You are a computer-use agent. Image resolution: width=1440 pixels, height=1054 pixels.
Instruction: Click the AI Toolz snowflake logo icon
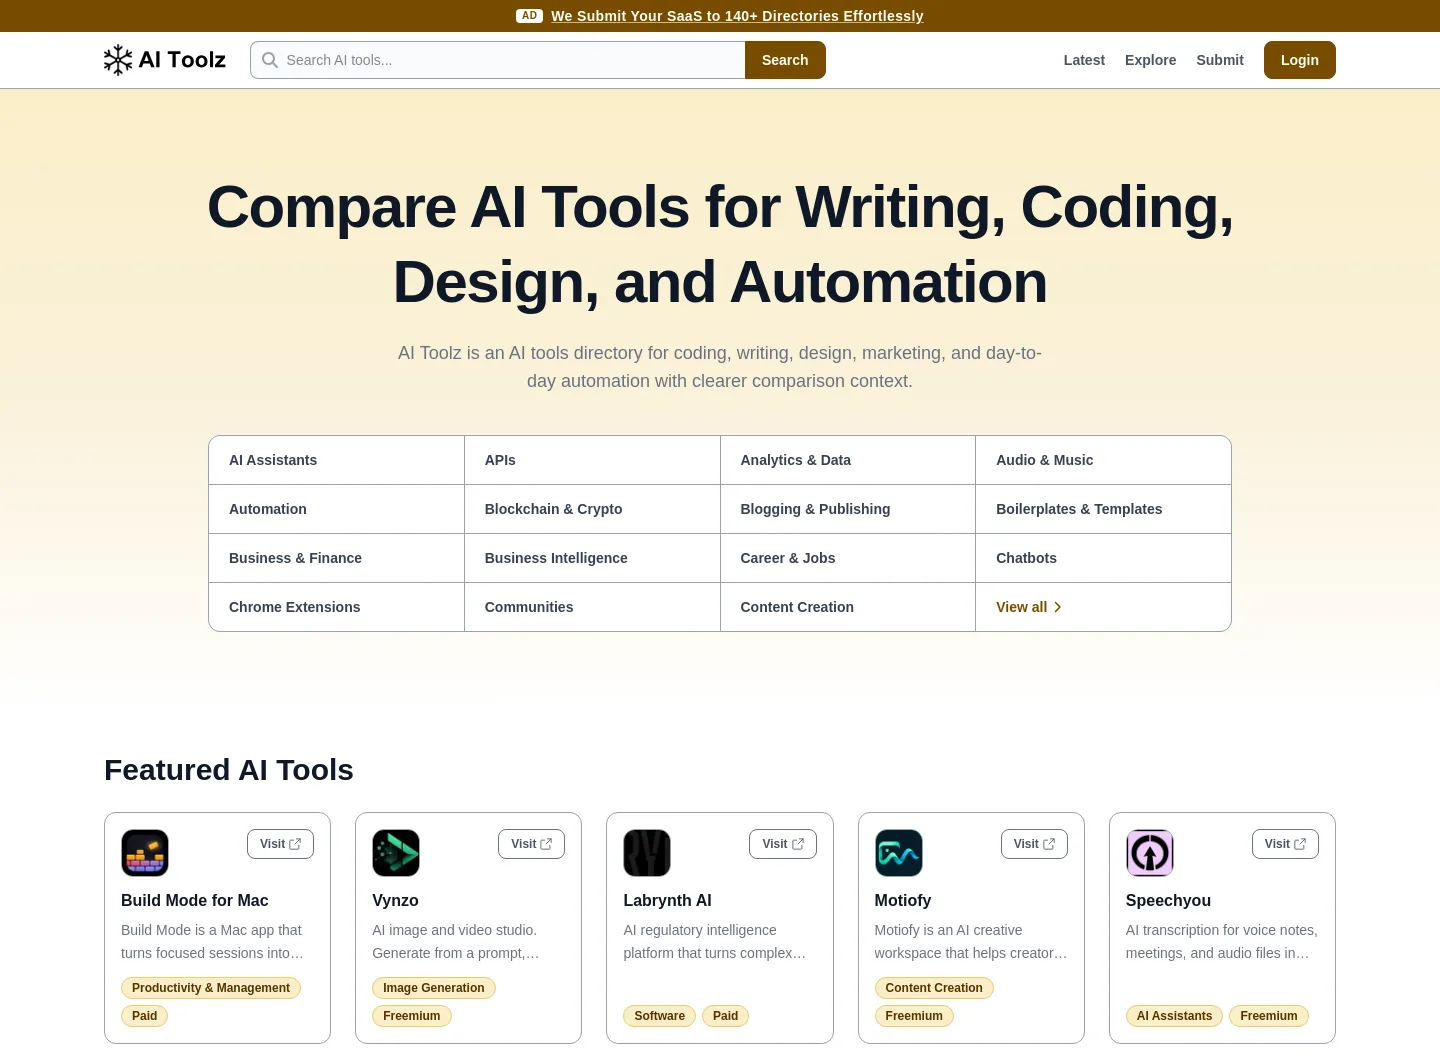coord(118,60)
